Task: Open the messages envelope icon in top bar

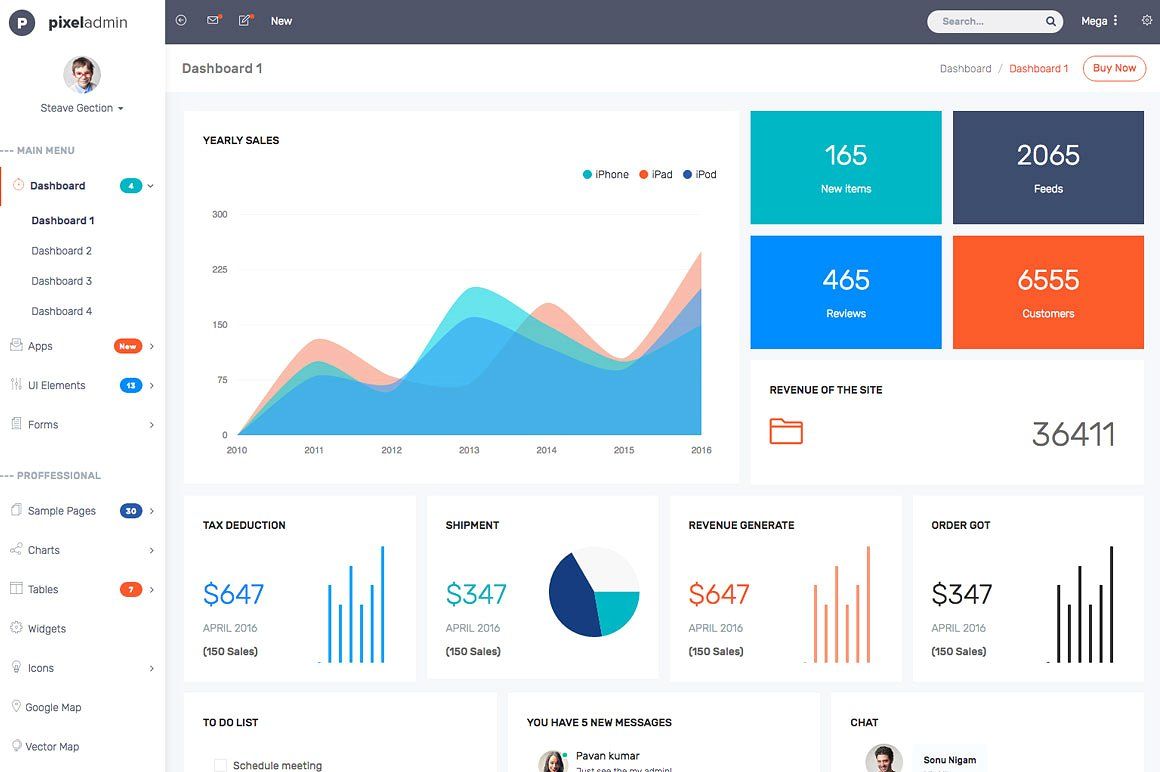Action: (212, 19)
